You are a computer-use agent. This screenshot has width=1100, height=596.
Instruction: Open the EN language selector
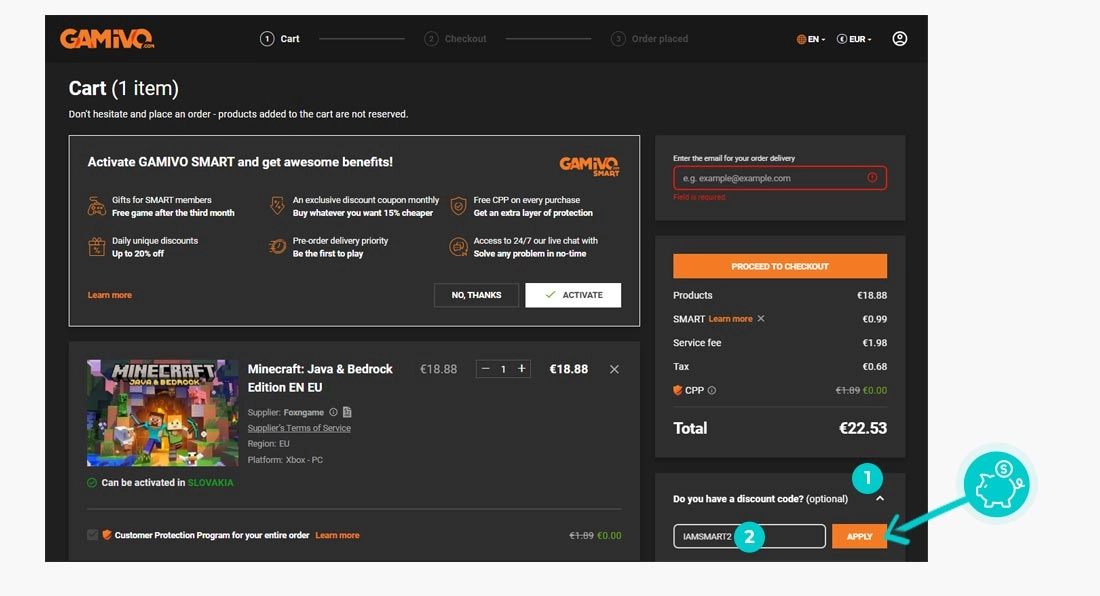(x=811, y=39)
